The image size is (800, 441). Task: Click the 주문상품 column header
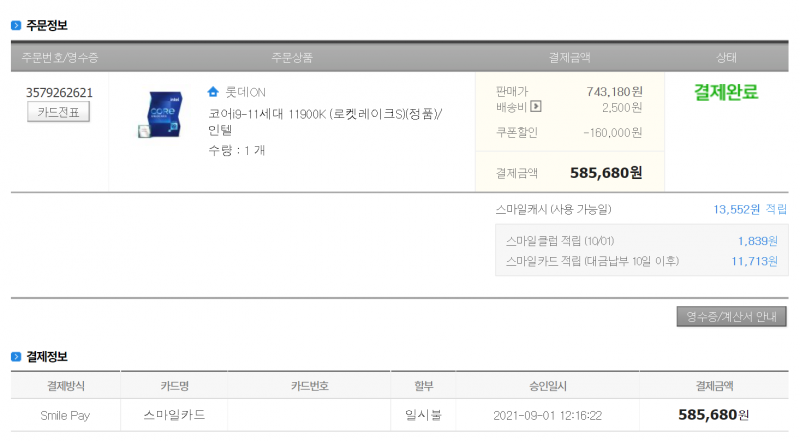[292, 57]
